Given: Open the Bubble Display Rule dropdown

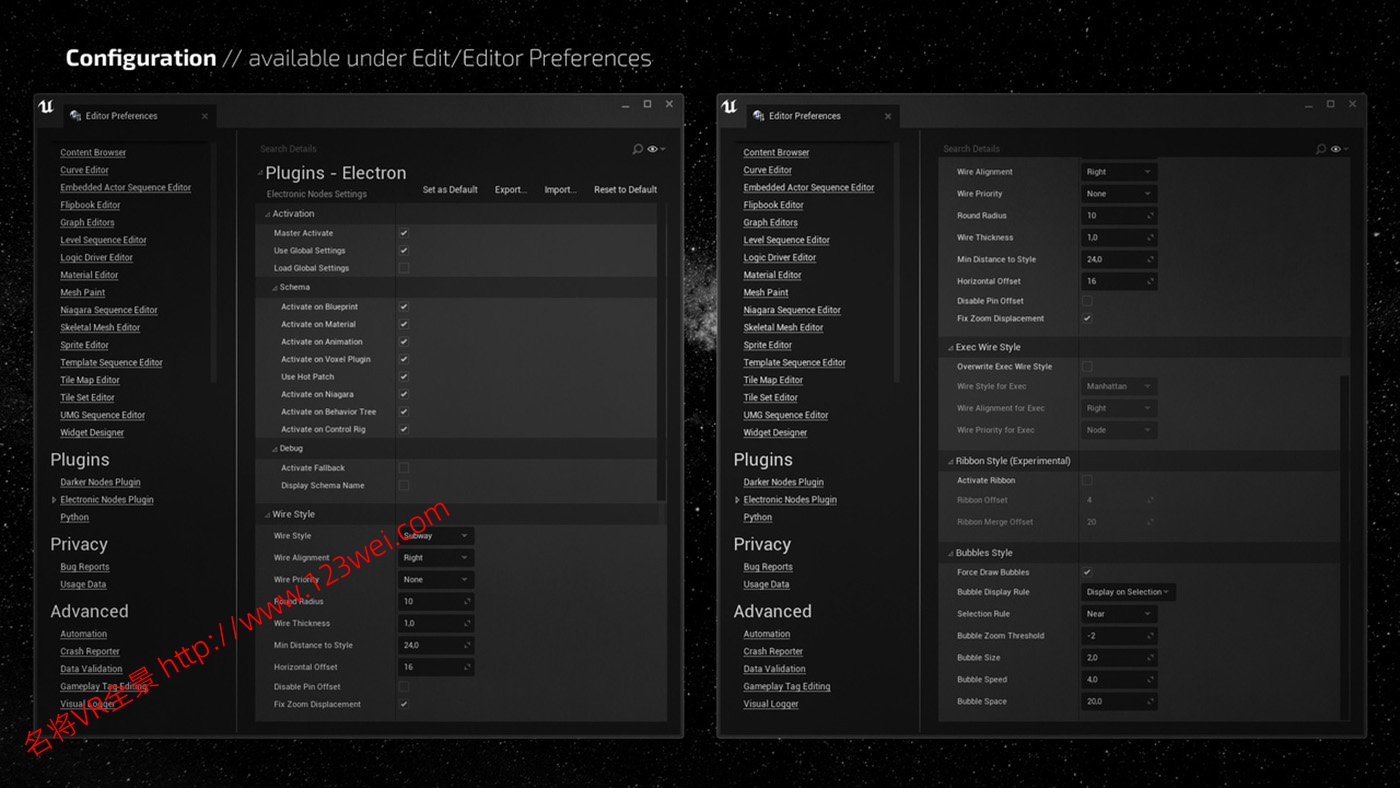Looking at the screenshot, I should click(1127, 592).
